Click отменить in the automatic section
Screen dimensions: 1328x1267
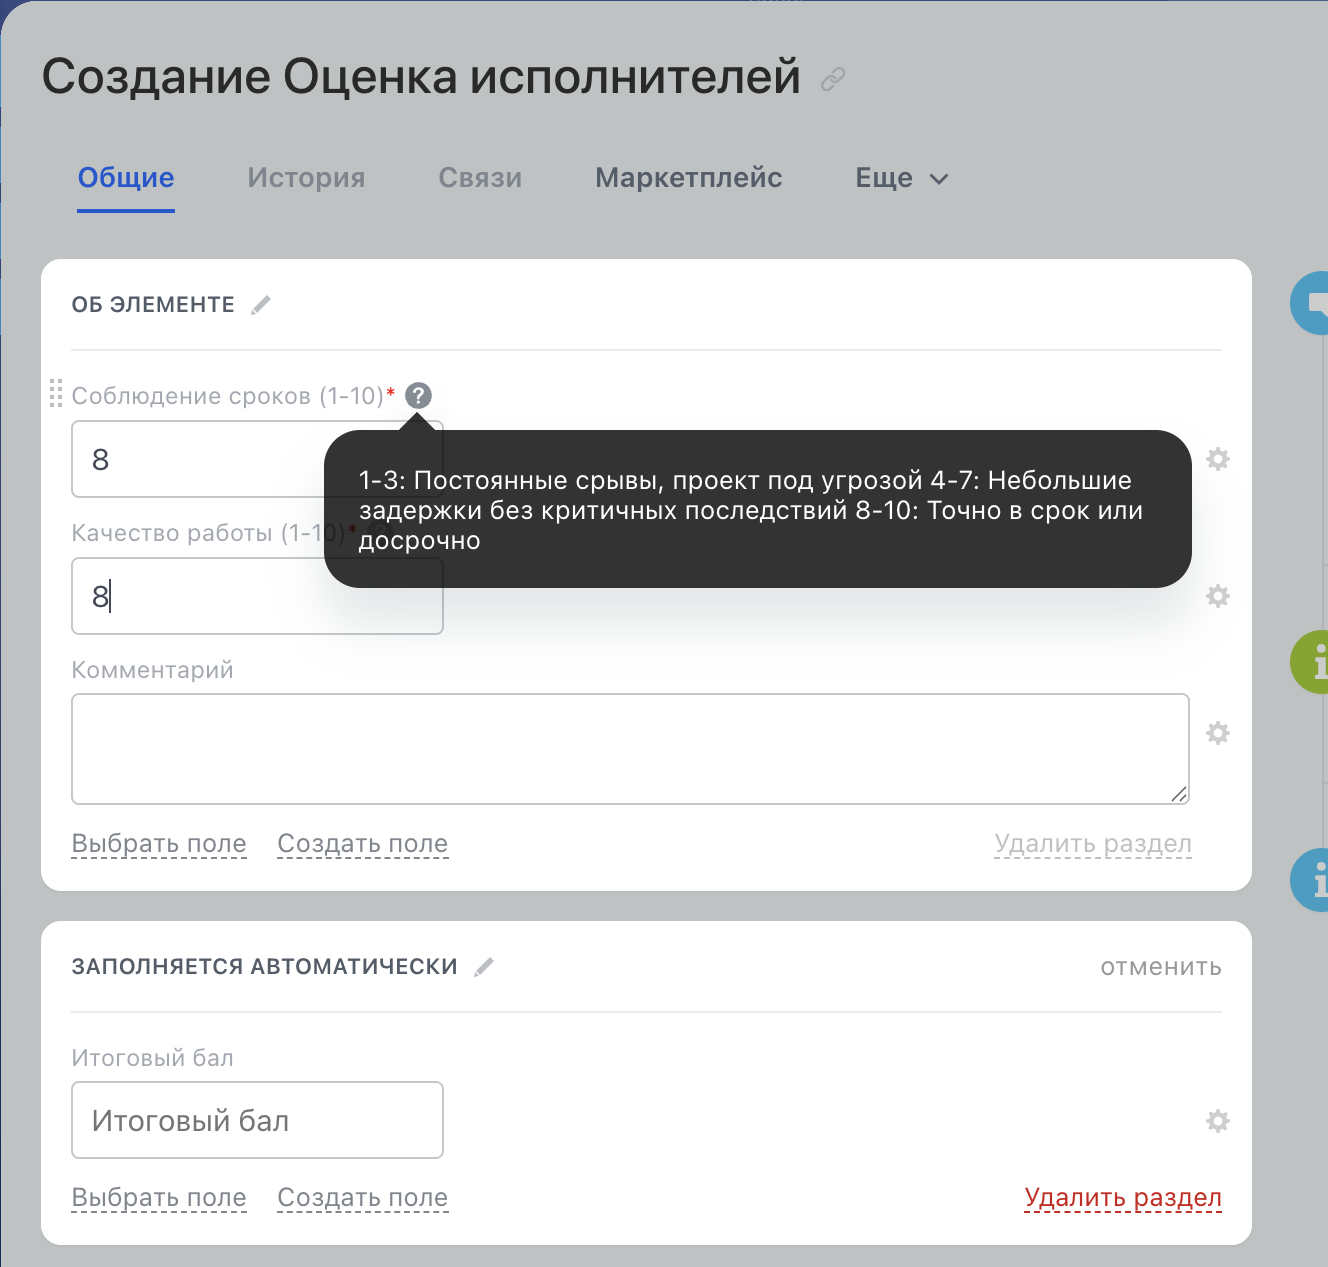1161,967
